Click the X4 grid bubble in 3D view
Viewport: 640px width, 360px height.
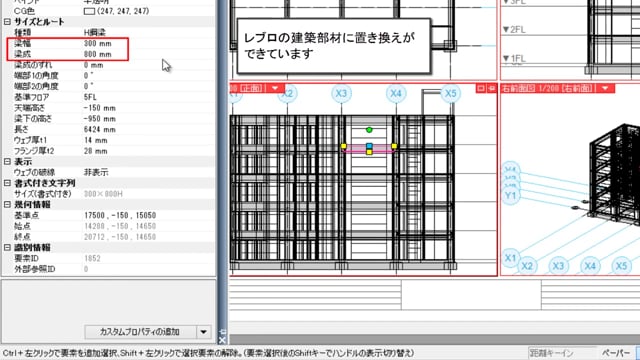590,266
